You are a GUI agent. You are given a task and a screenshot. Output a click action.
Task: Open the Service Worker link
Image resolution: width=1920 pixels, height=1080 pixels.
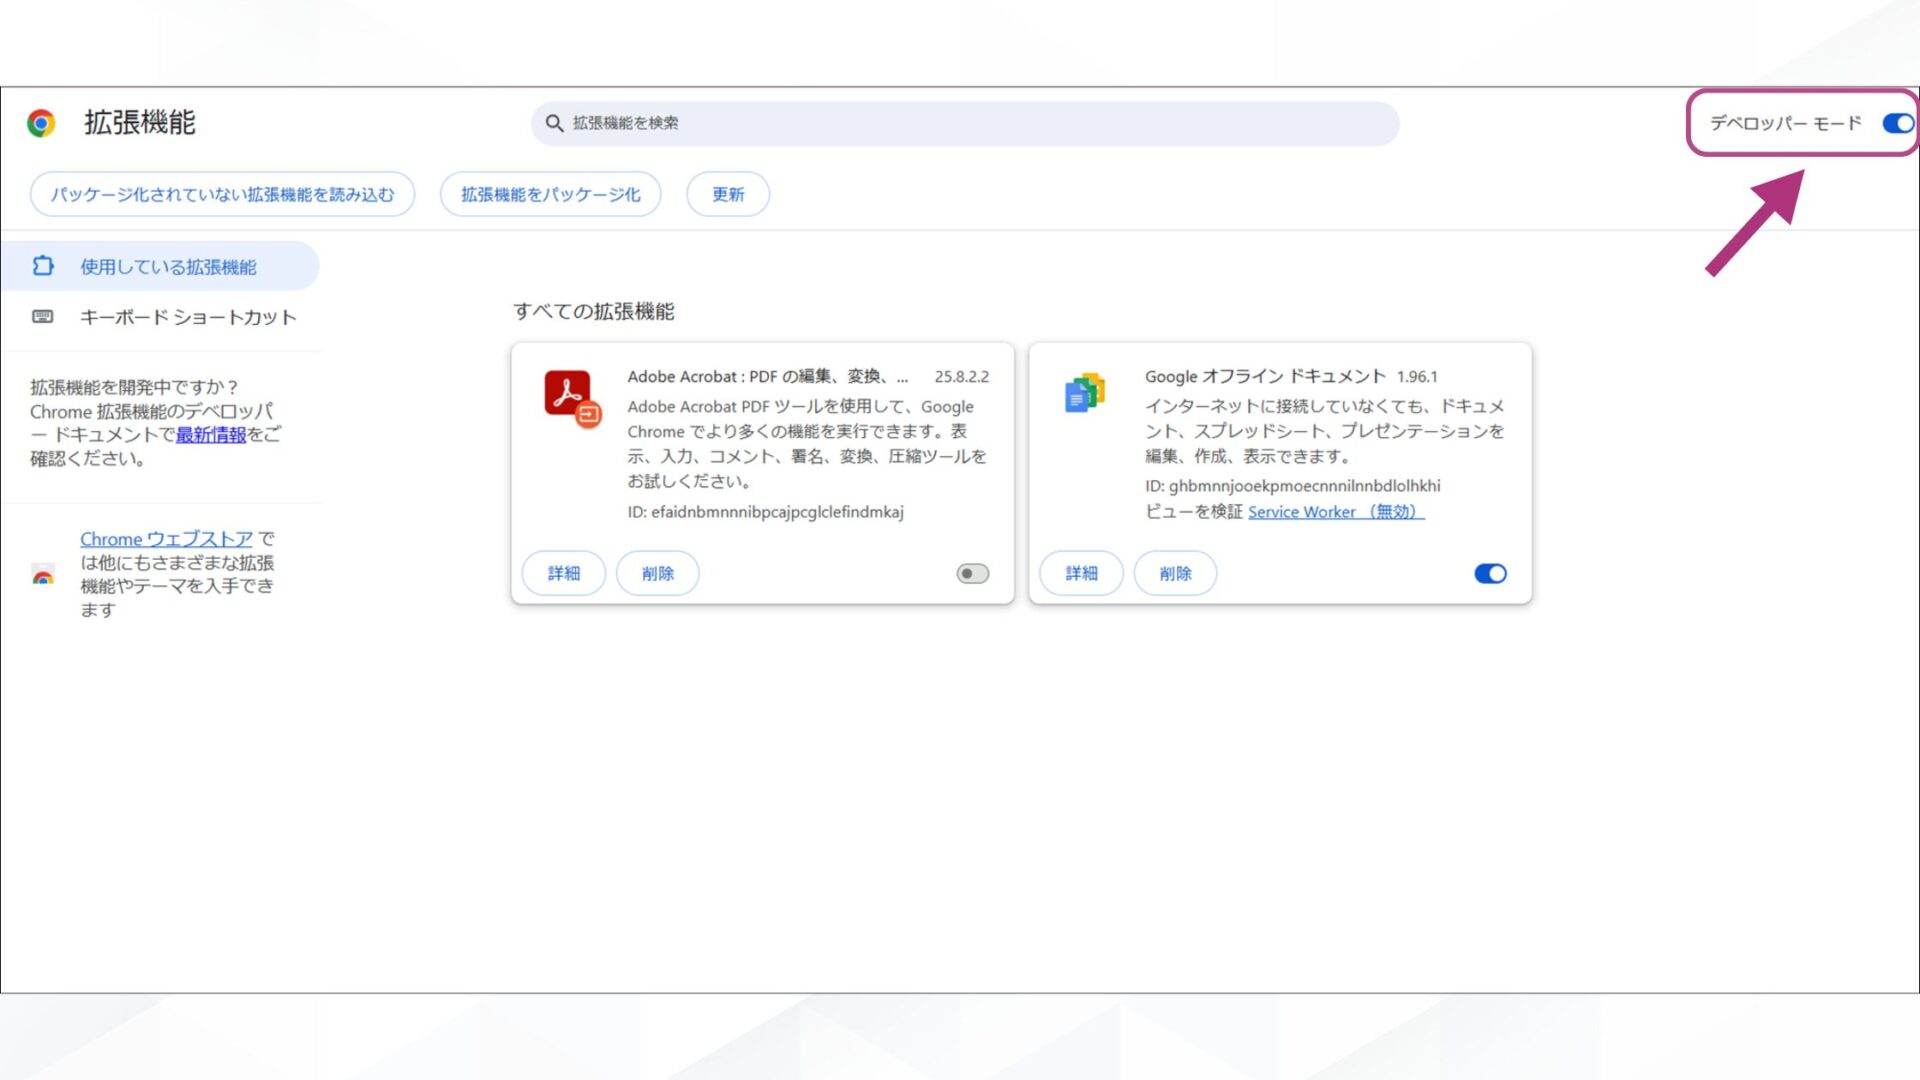(x=1301, y=511)
